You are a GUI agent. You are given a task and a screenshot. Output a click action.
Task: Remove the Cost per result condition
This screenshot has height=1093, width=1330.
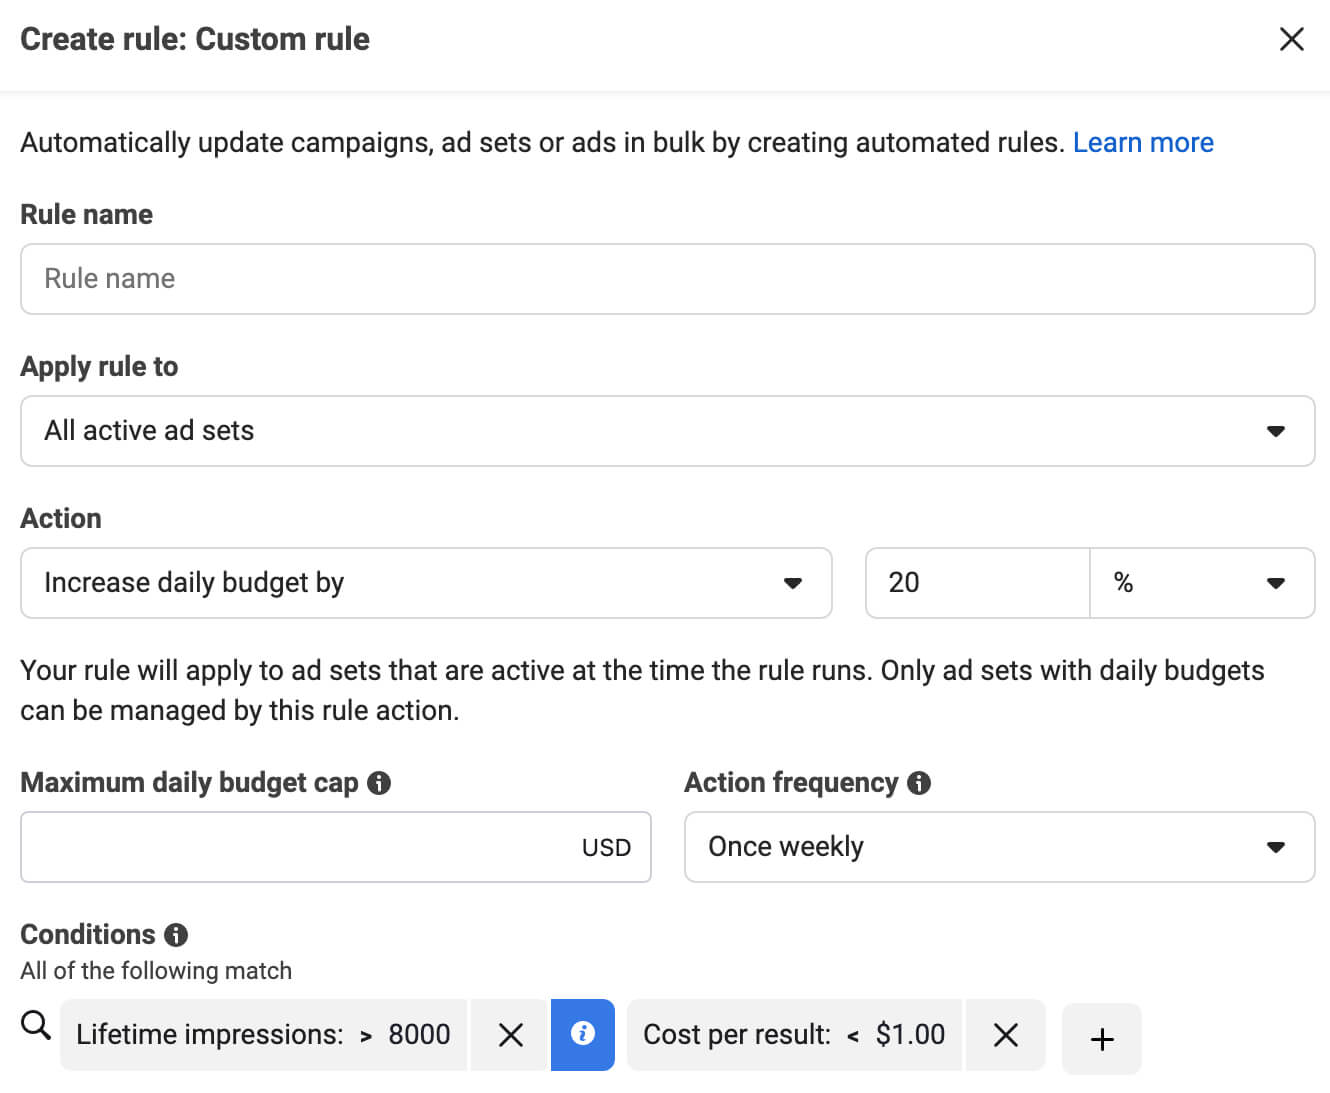tap(1006, 1035)
